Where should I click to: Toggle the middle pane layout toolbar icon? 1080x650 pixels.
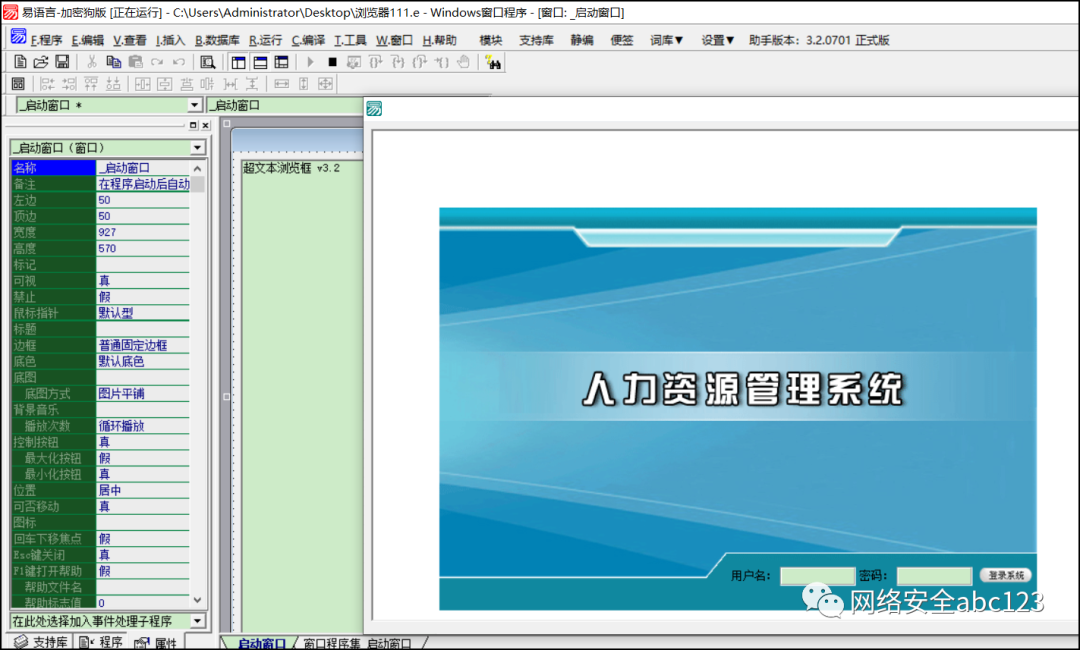[x=260, y=63]
